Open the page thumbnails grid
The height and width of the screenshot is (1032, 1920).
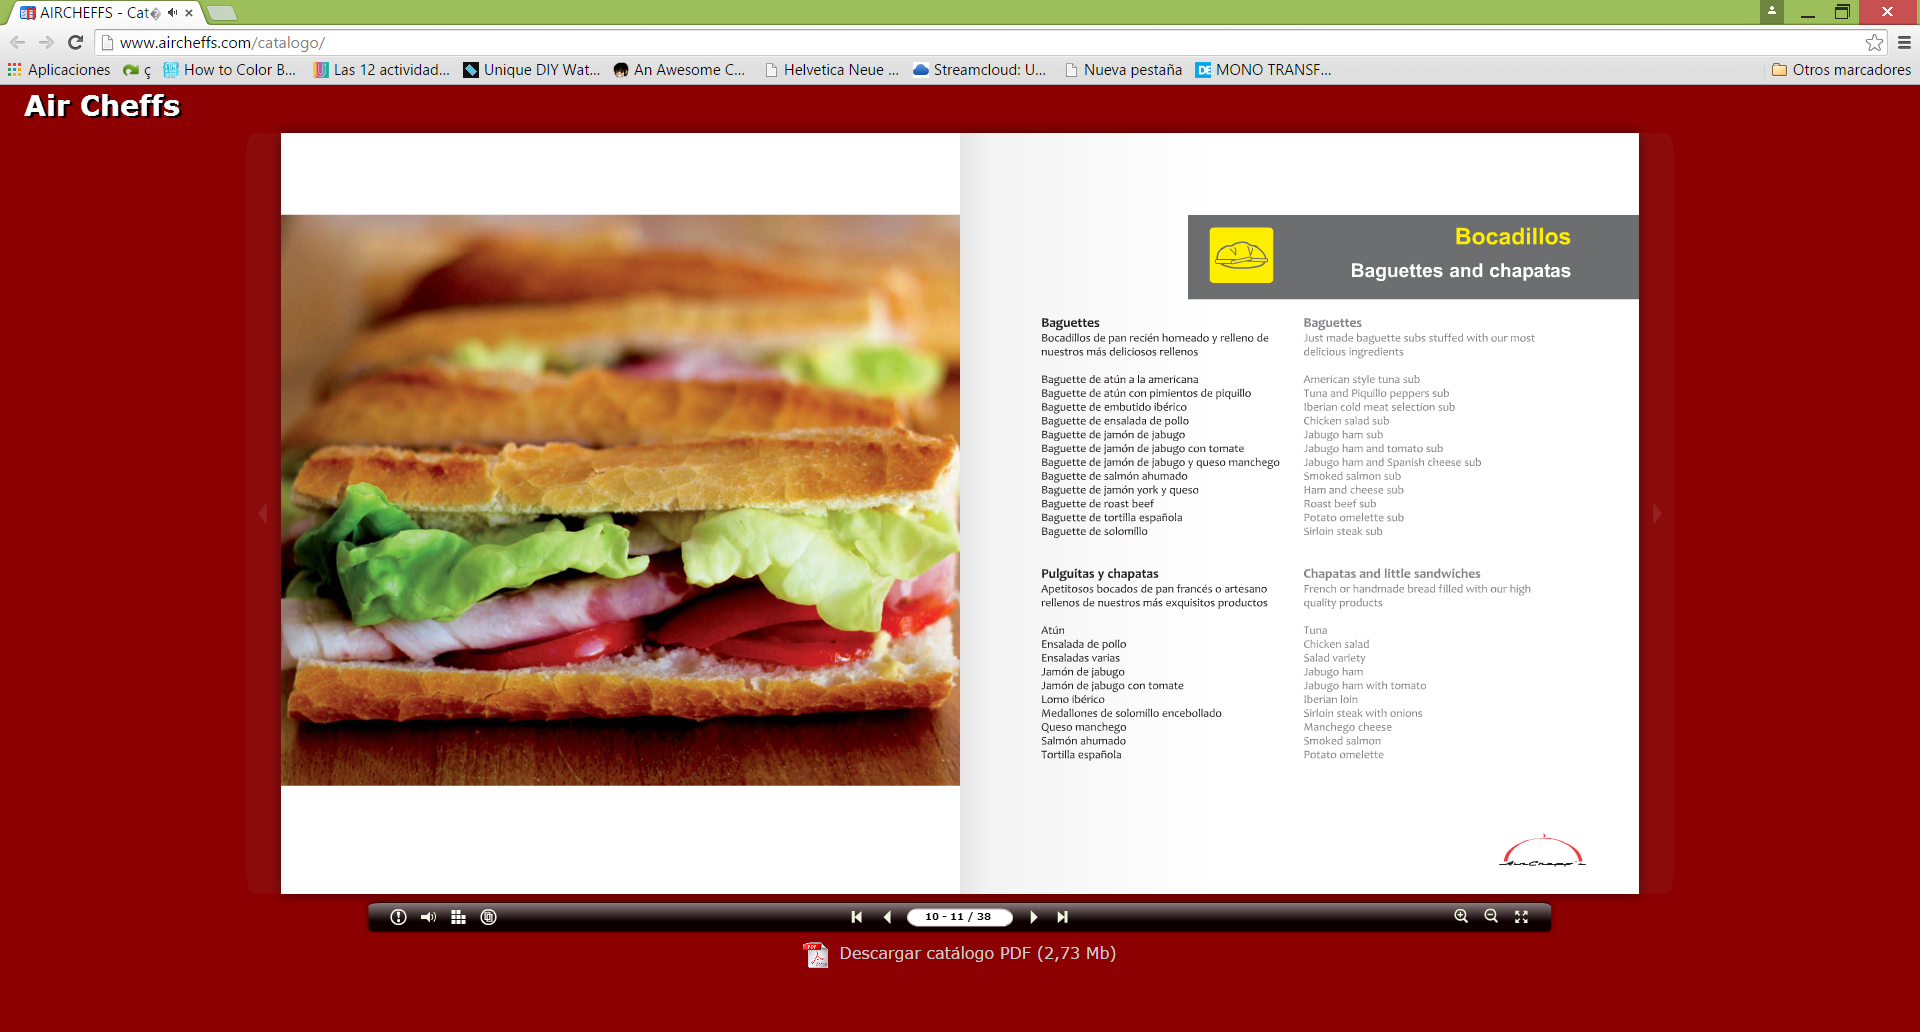click(x=458, y=917)
